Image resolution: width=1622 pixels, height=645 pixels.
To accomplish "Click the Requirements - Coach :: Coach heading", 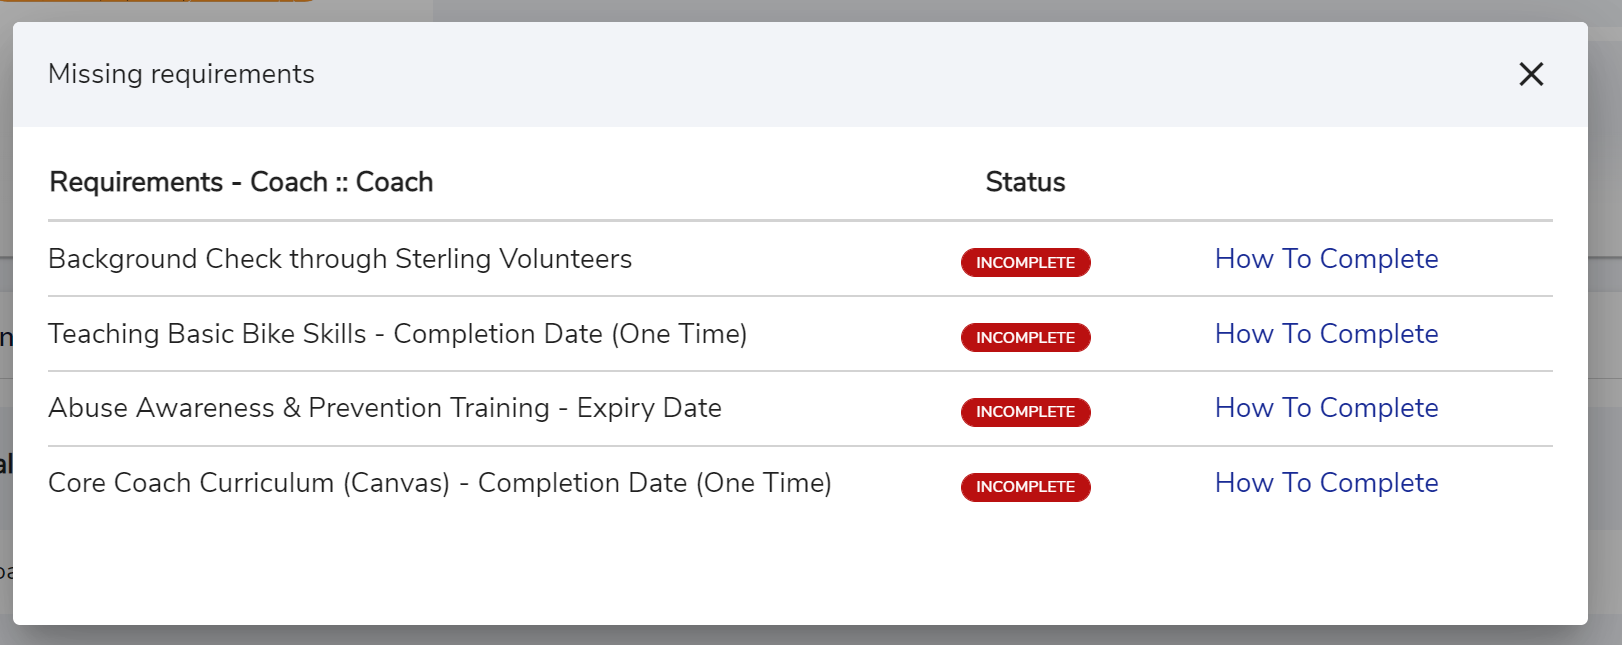I will [x=241, y=182].
